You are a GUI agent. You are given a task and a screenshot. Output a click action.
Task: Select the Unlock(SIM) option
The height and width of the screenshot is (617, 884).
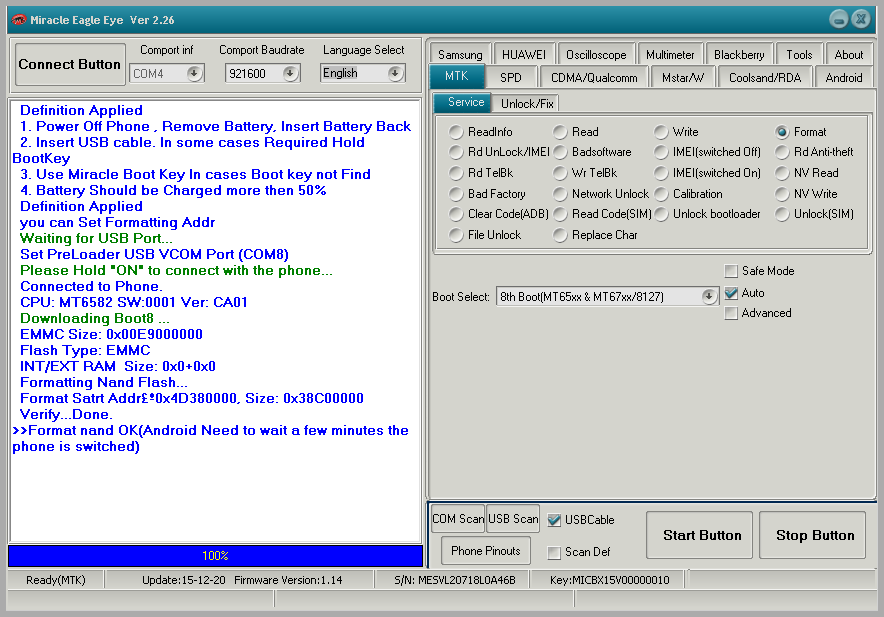coord(782,214)
